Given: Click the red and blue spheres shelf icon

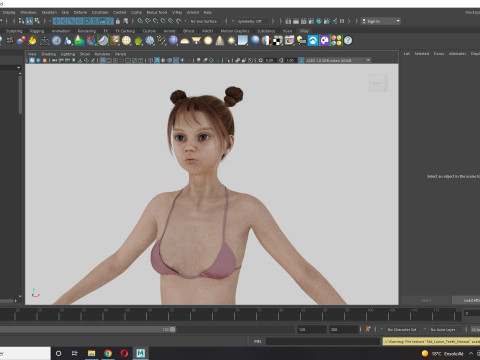Looking at the screenshot, I should [x=21, y=41].
